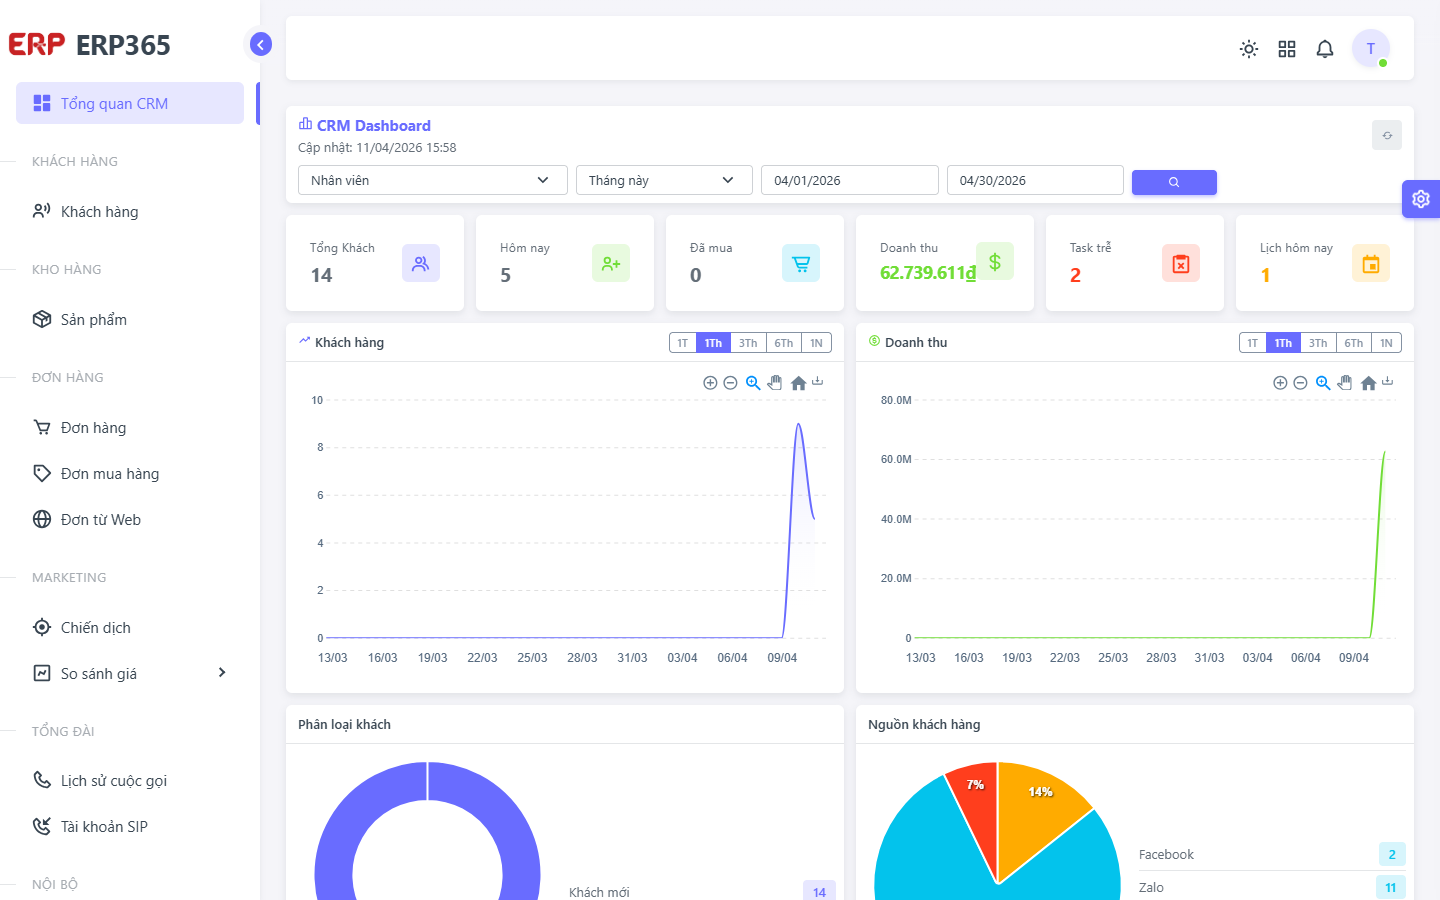Screen dimensions: 1440x900
Task: Enable selection zoom on Khách hàng chart
Action: coord(753,383)
